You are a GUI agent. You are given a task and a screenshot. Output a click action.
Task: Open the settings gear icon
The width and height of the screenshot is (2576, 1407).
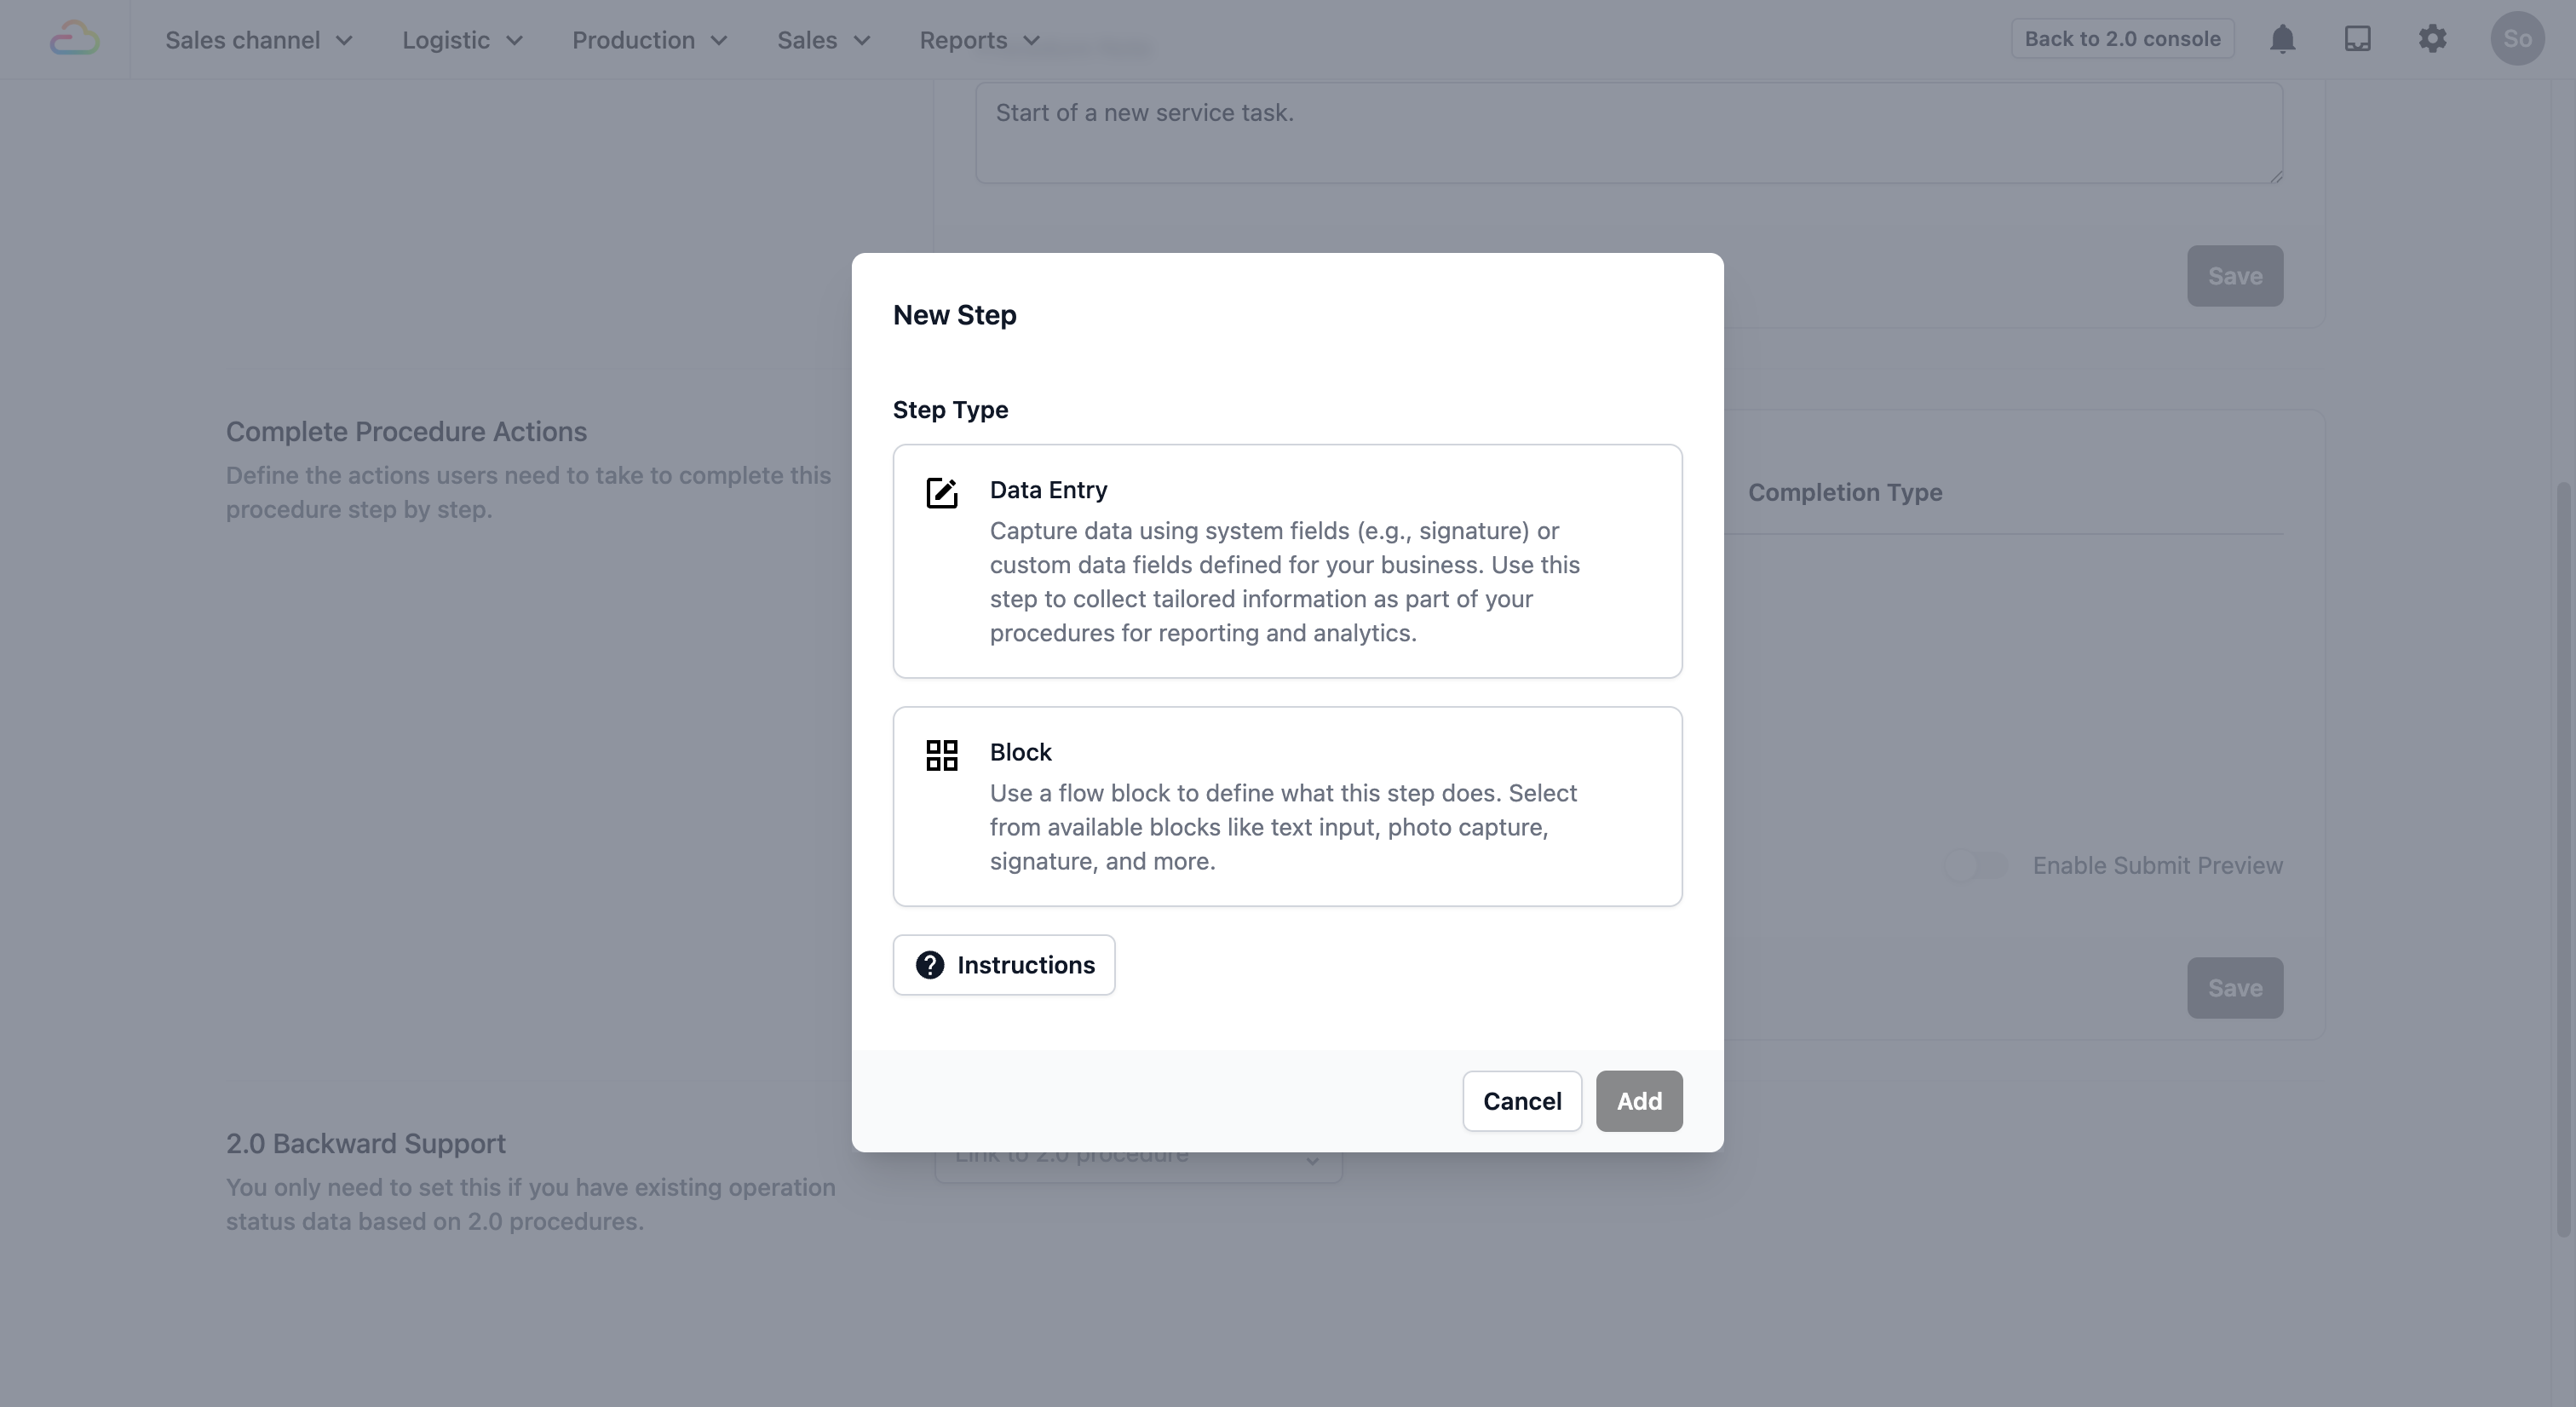2432,39
